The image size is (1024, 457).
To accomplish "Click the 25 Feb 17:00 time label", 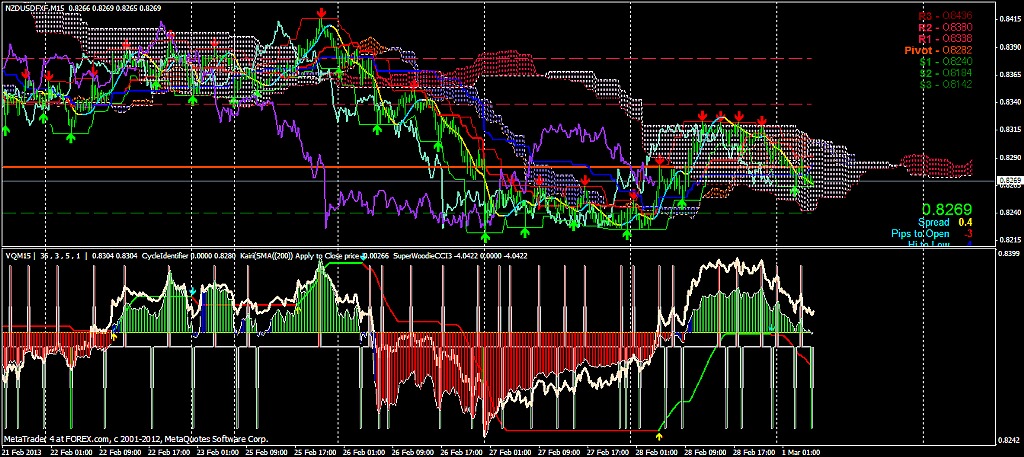I will [x=317, y=451].
